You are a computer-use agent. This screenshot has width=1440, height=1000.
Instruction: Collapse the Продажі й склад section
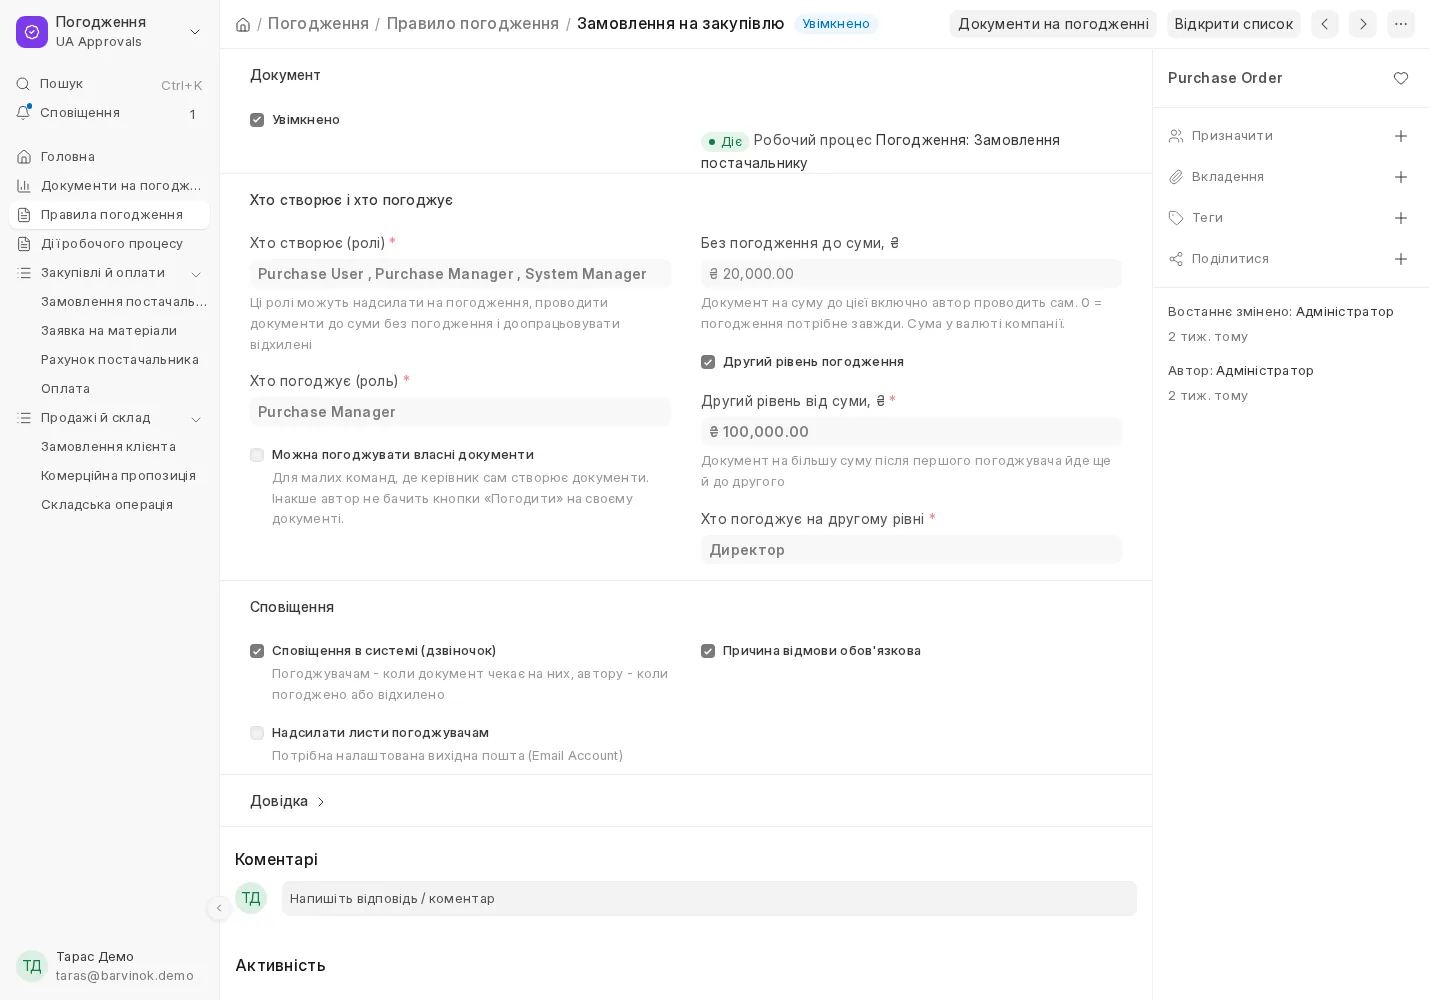196,419
